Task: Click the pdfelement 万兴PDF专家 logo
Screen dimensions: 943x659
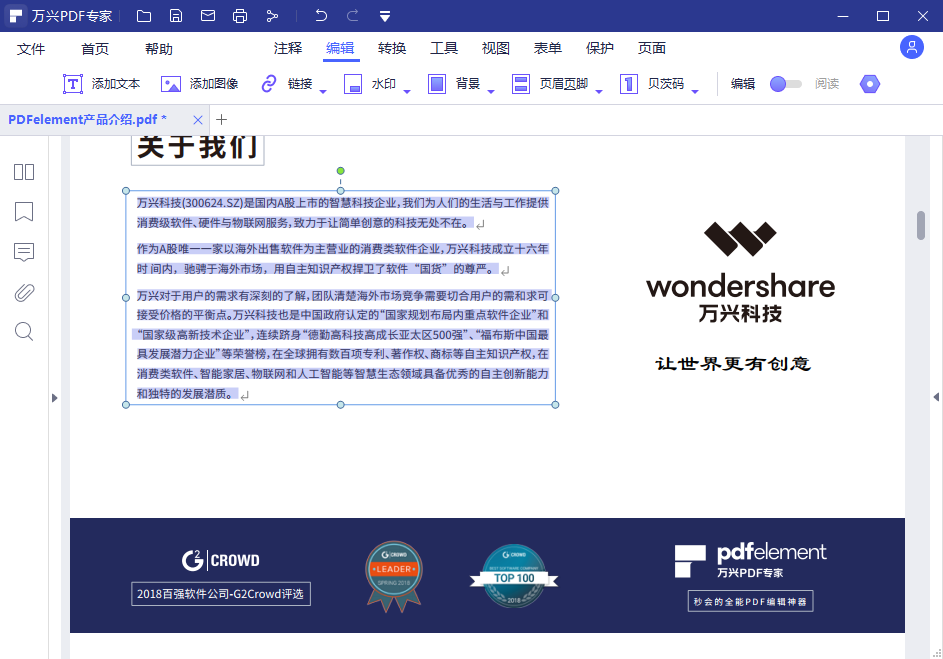Action: (x=751, y=560)
